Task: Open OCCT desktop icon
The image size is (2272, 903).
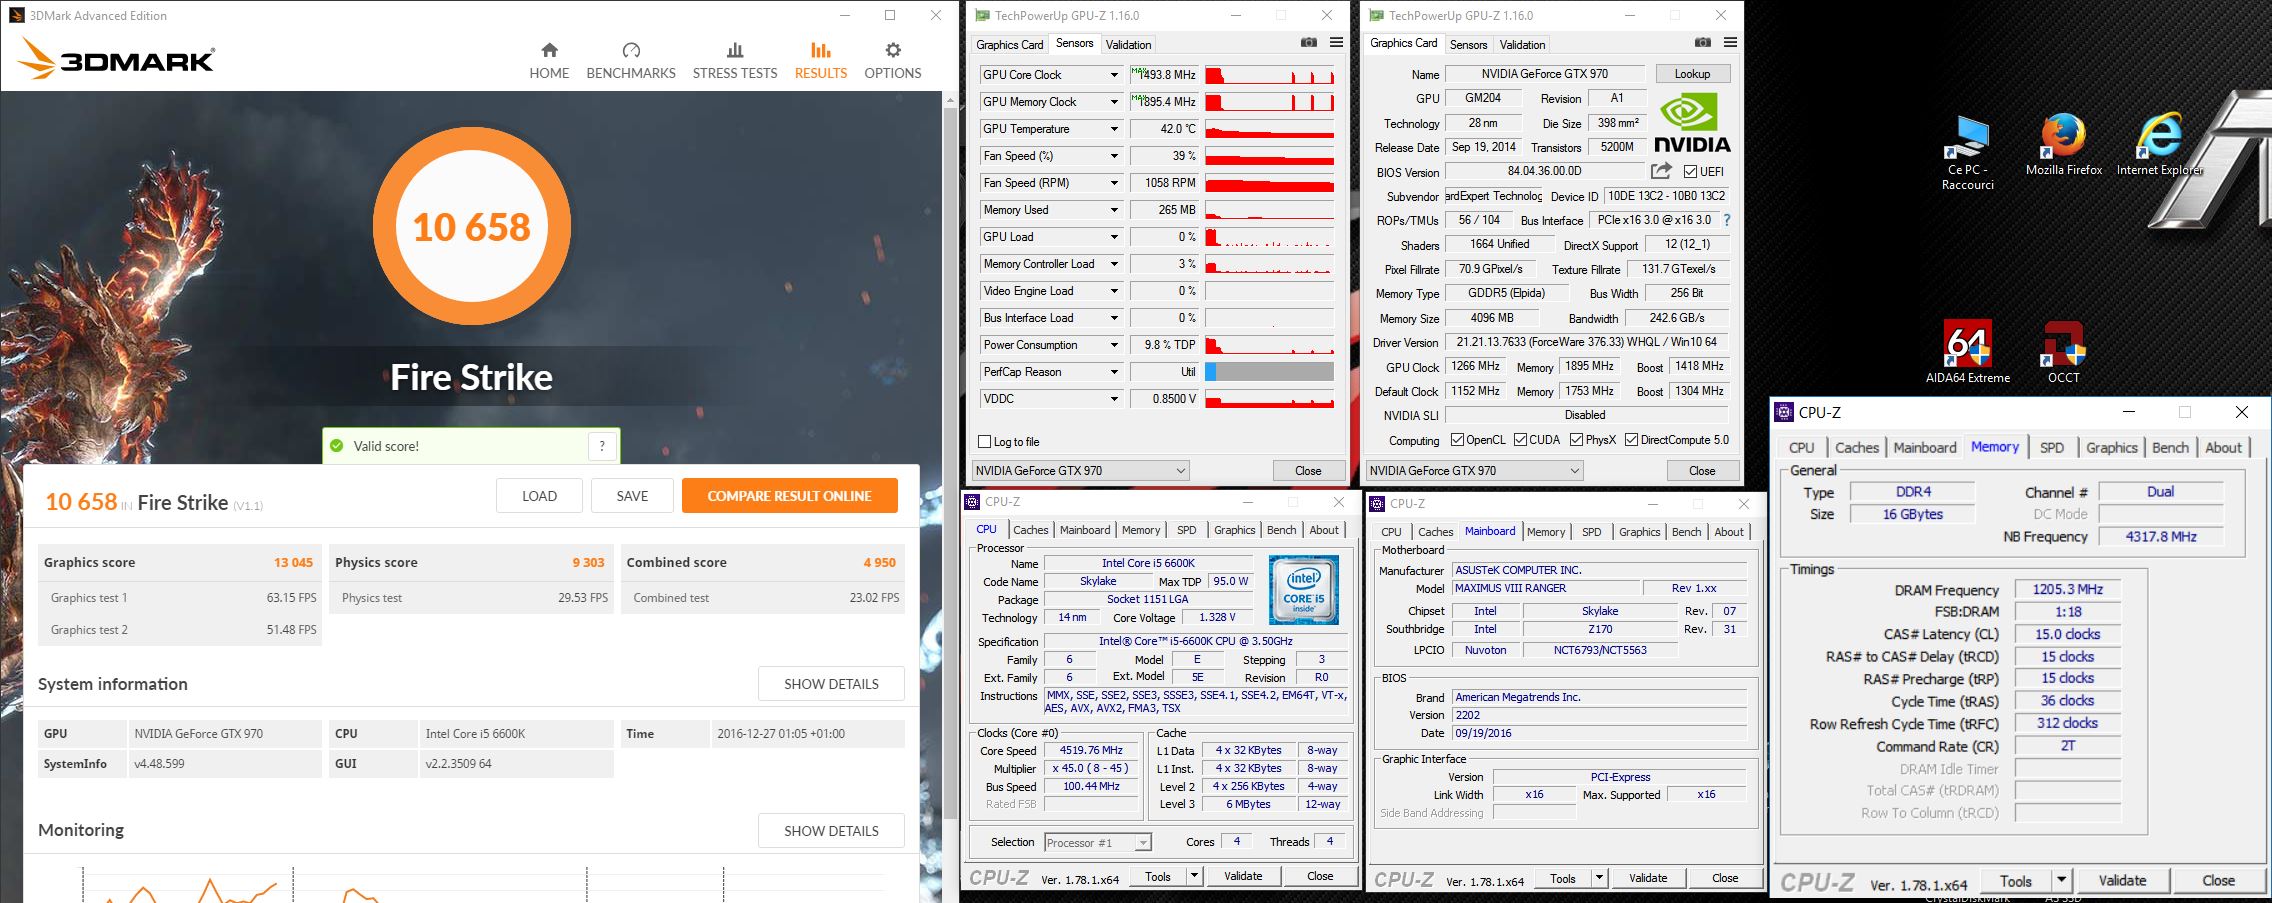Action: tap(2063, 352)
